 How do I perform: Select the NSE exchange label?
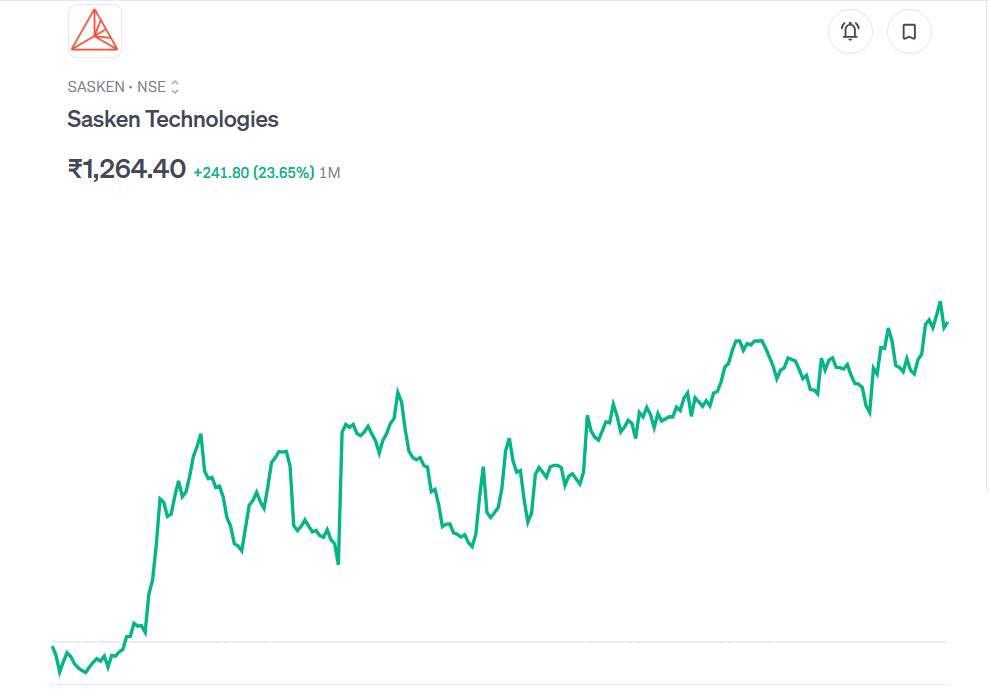(151, 87)
